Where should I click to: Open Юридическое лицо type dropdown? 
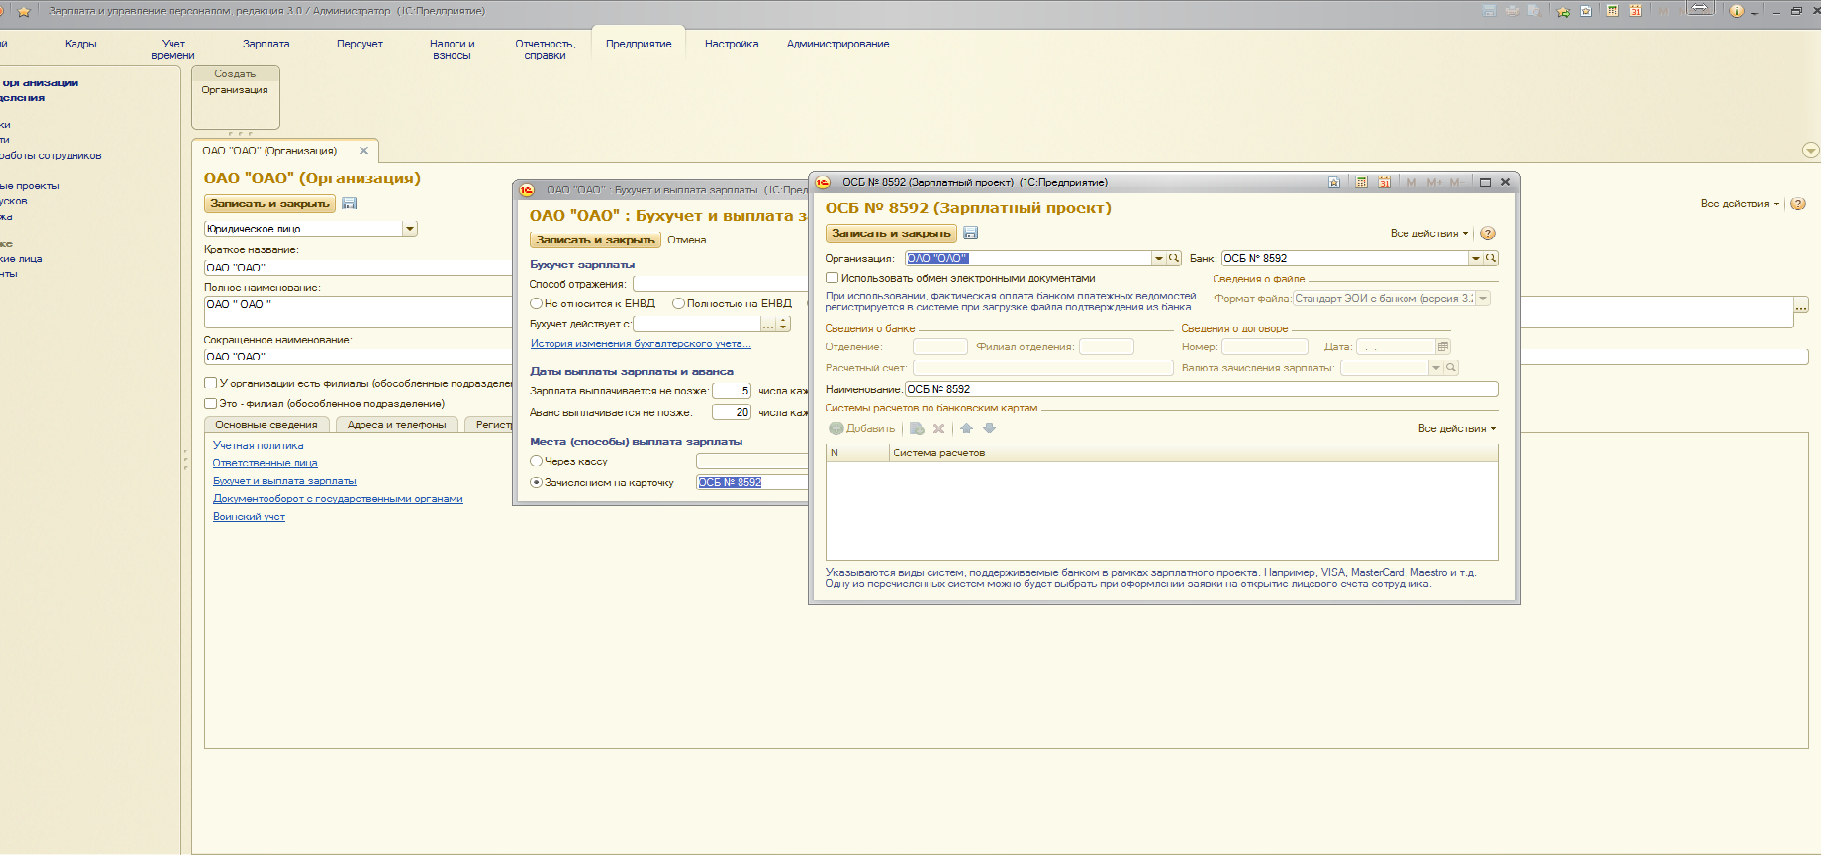coord(410,229)
